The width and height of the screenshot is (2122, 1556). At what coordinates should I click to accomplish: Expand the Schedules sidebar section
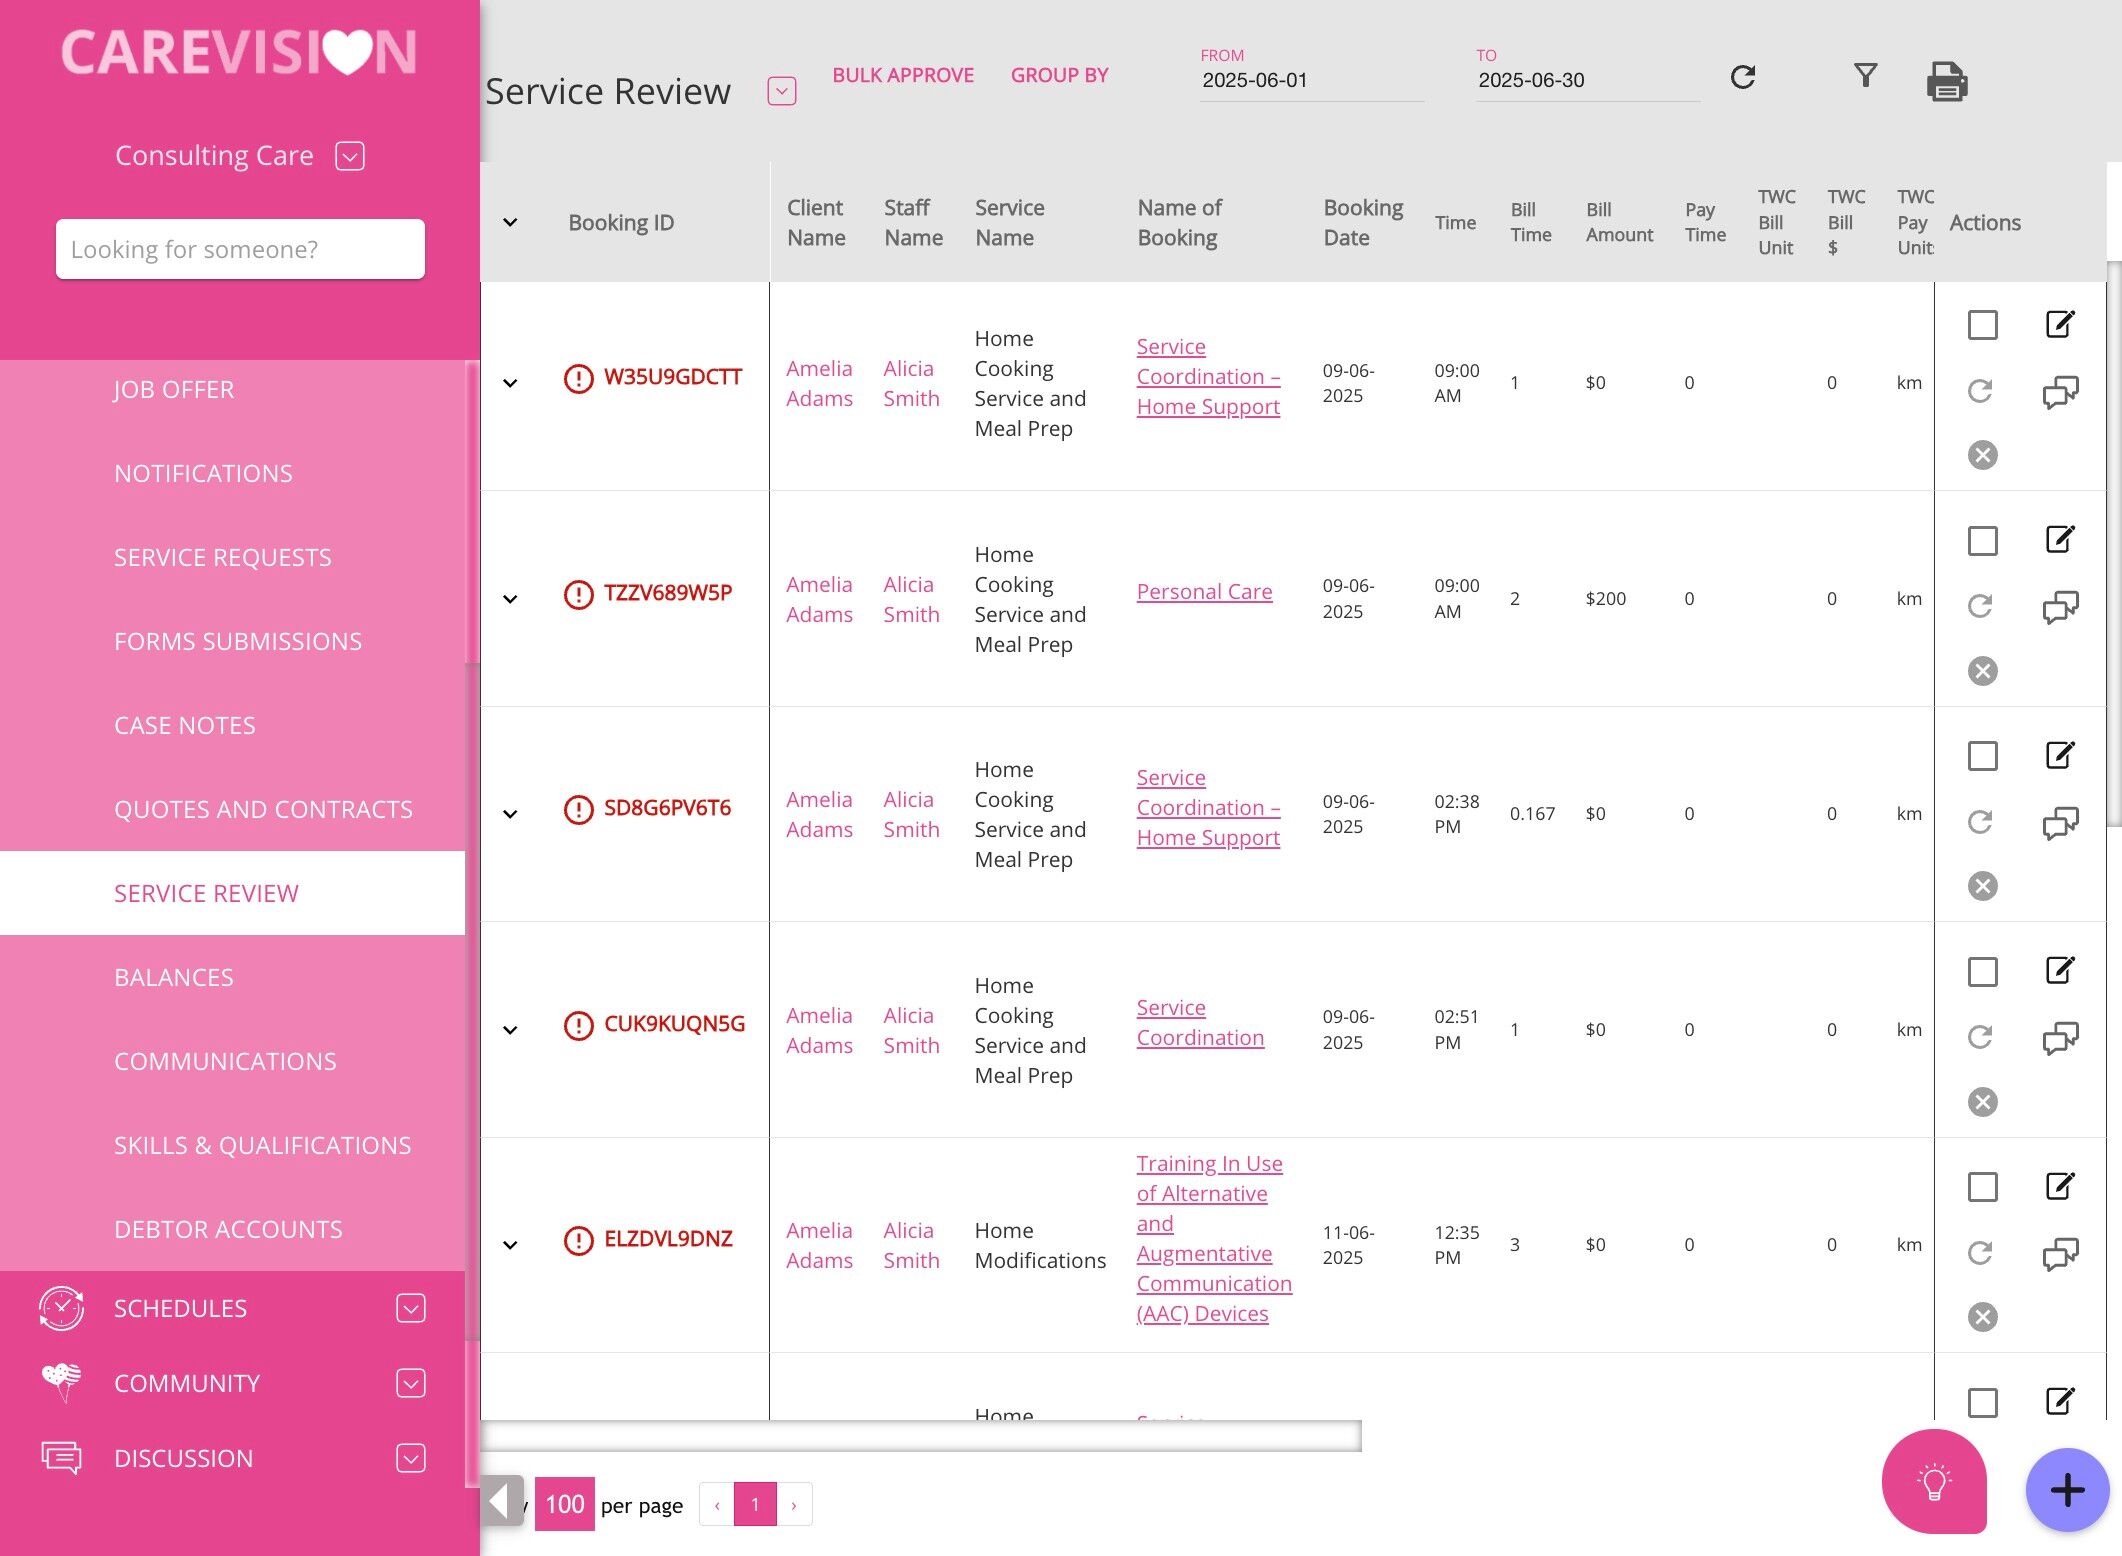(410, 1308)
